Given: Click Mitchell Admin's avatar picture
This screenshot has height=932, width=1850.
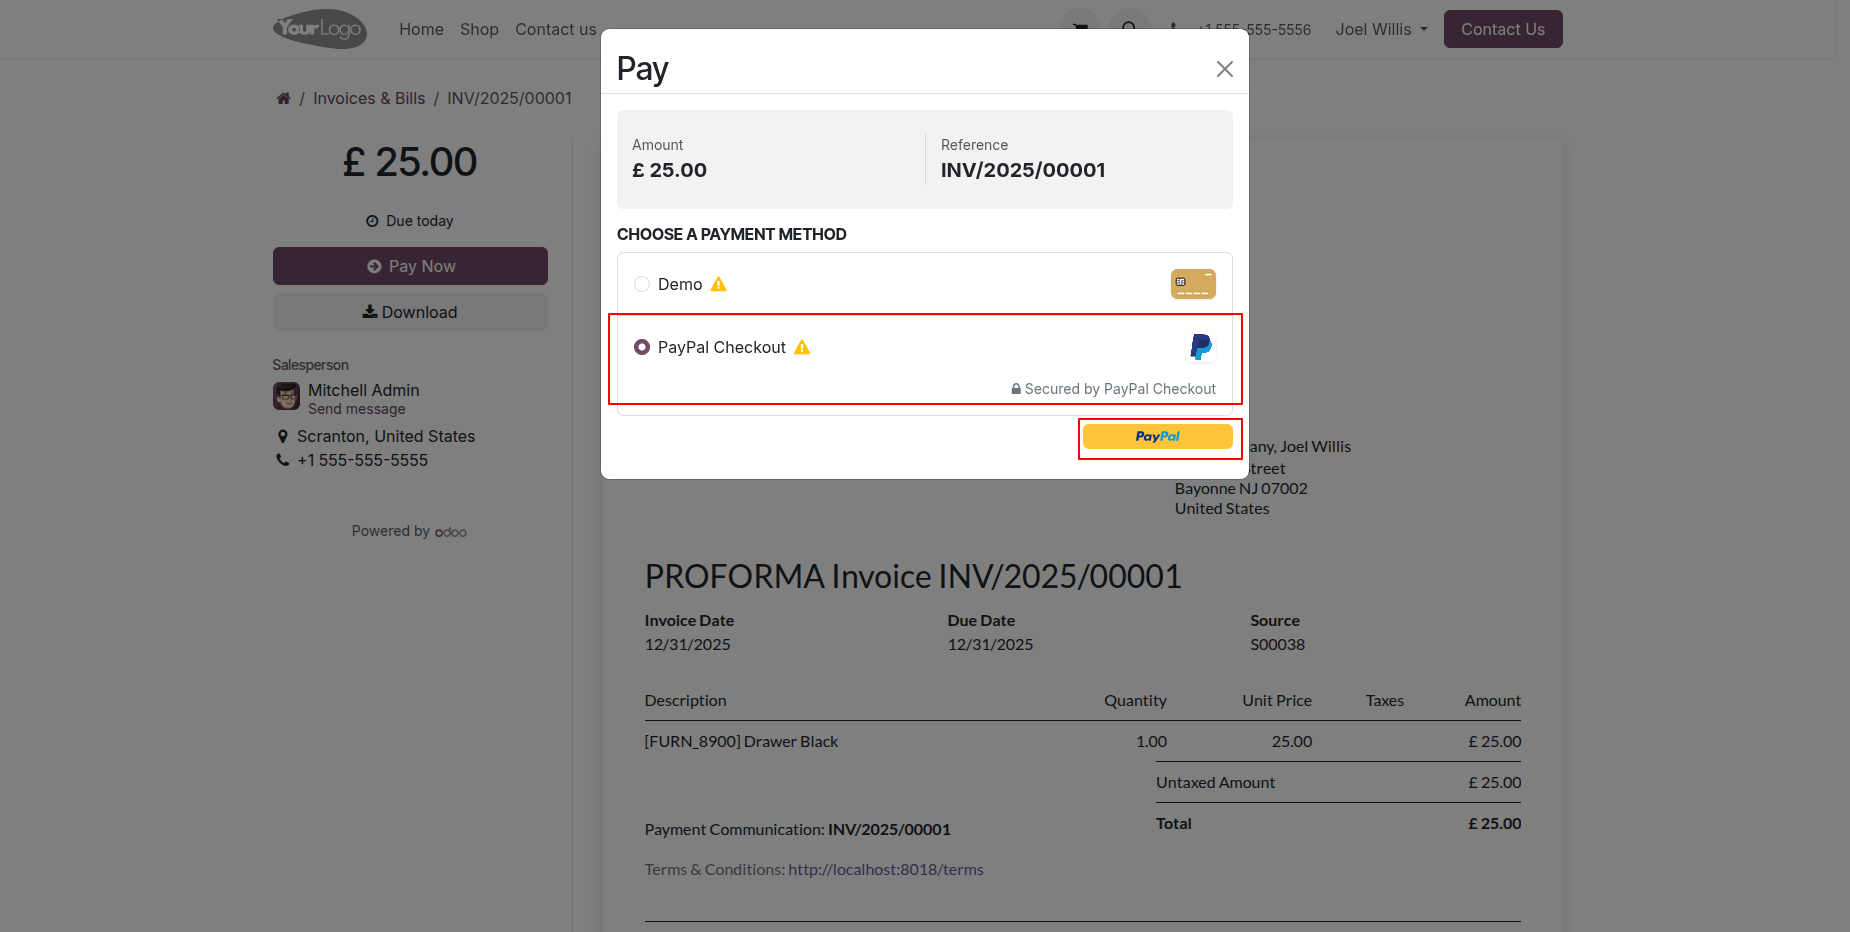Looking at the screenshot, I should (x=287, y=397).
